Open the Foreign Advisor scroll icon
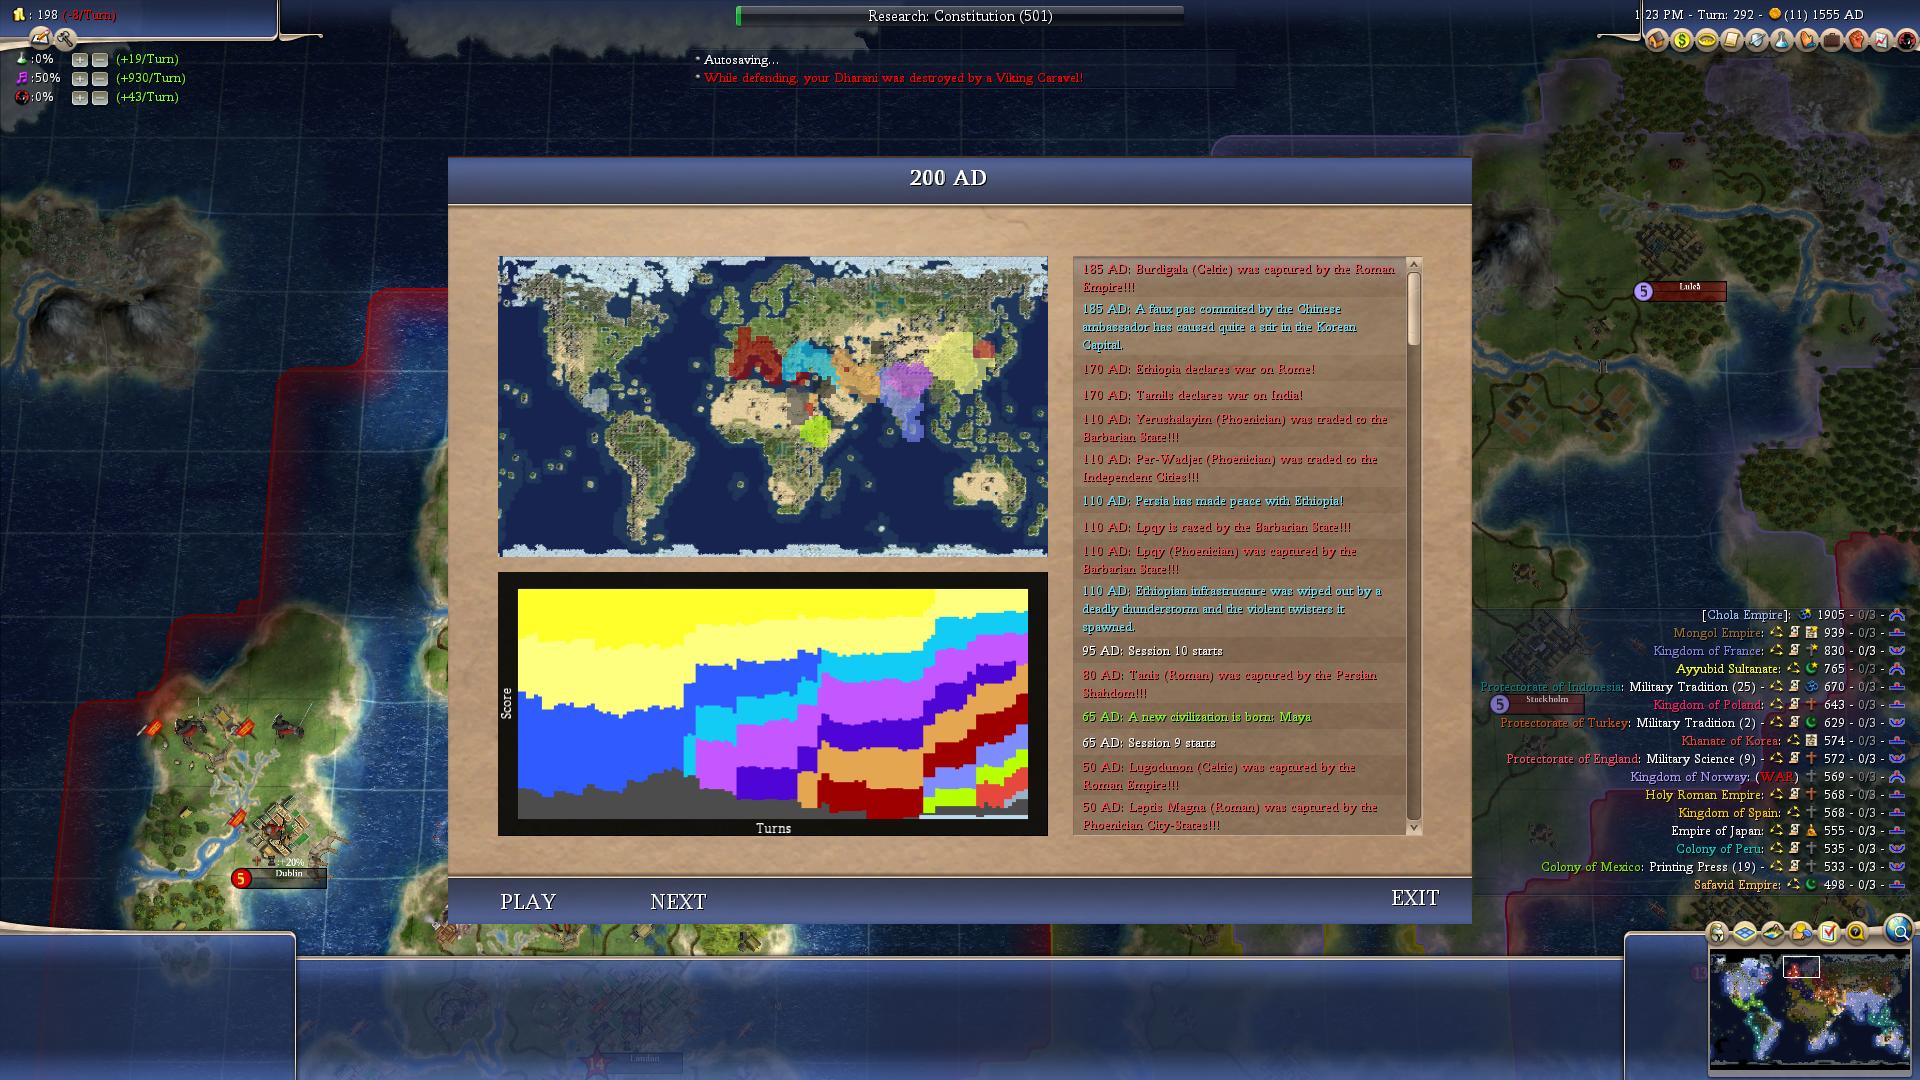 1732,40
